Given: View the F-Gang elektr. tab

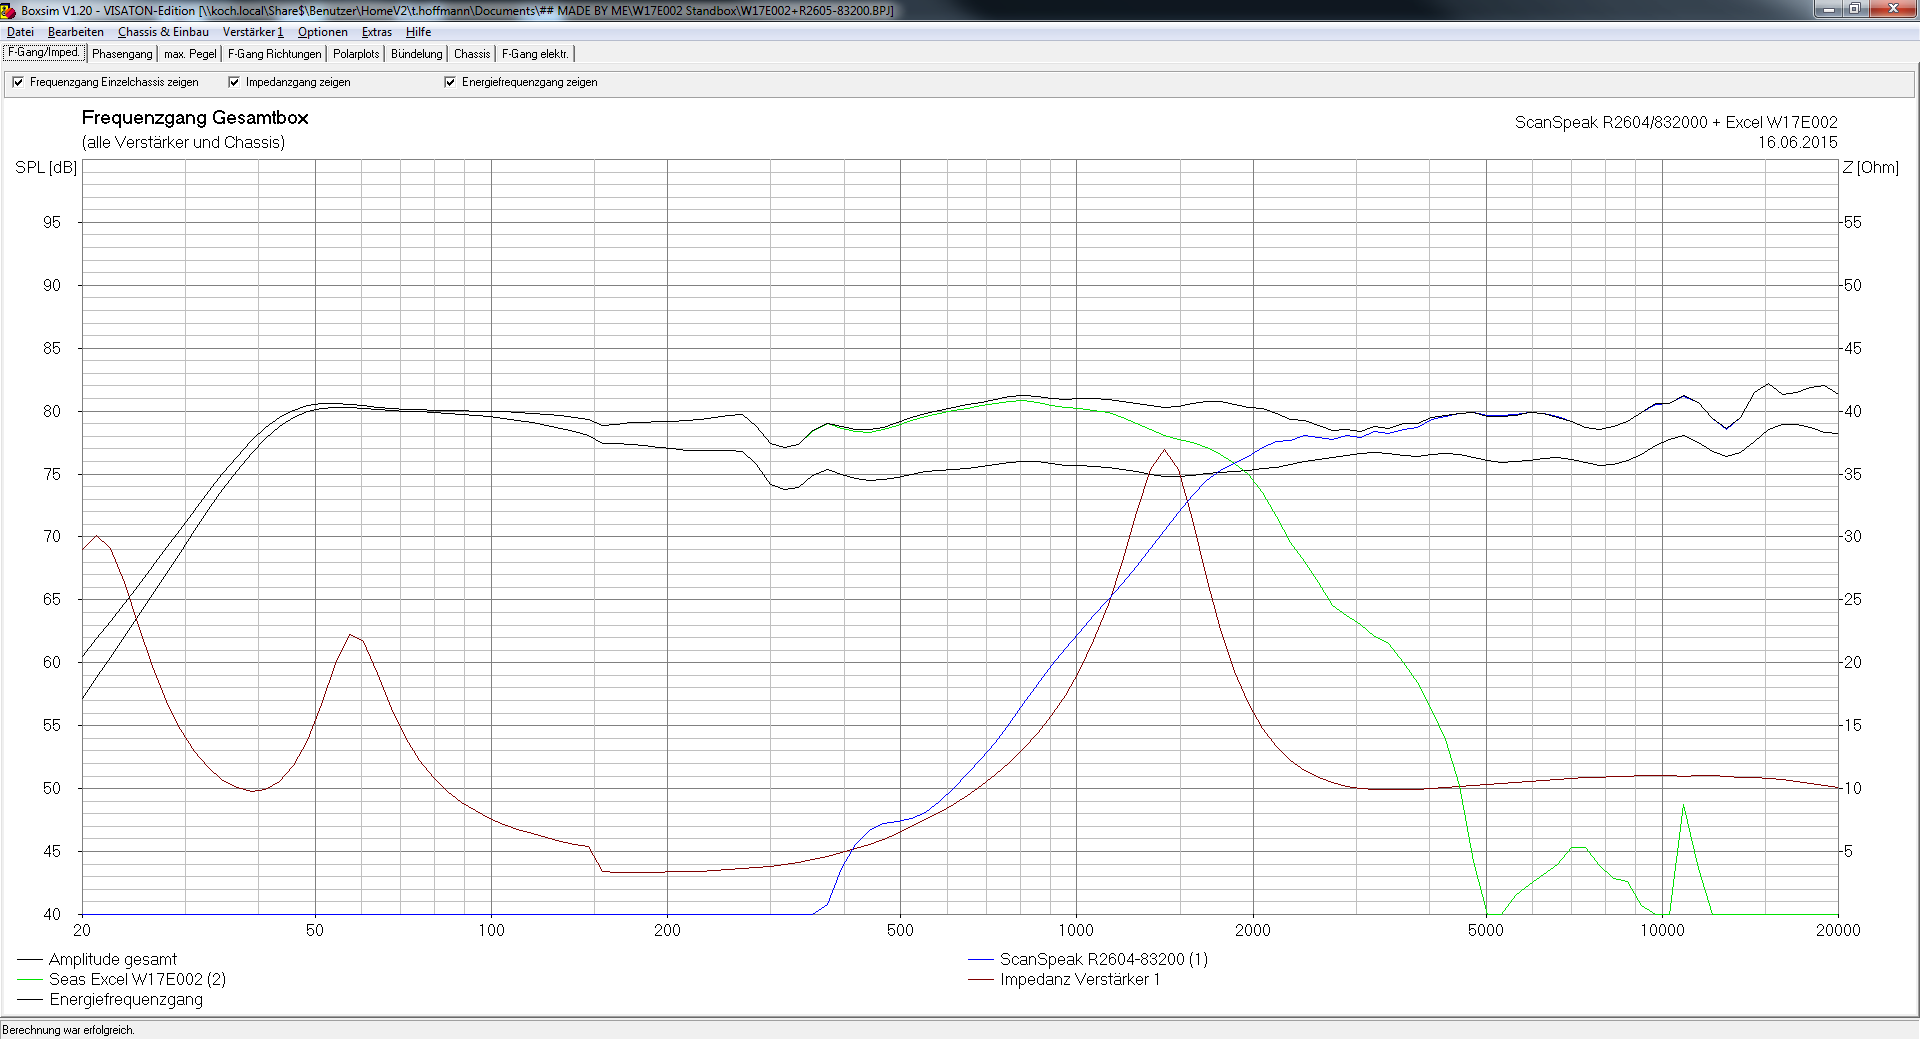Looking at the screenshot, I should (x=535, y=54).
